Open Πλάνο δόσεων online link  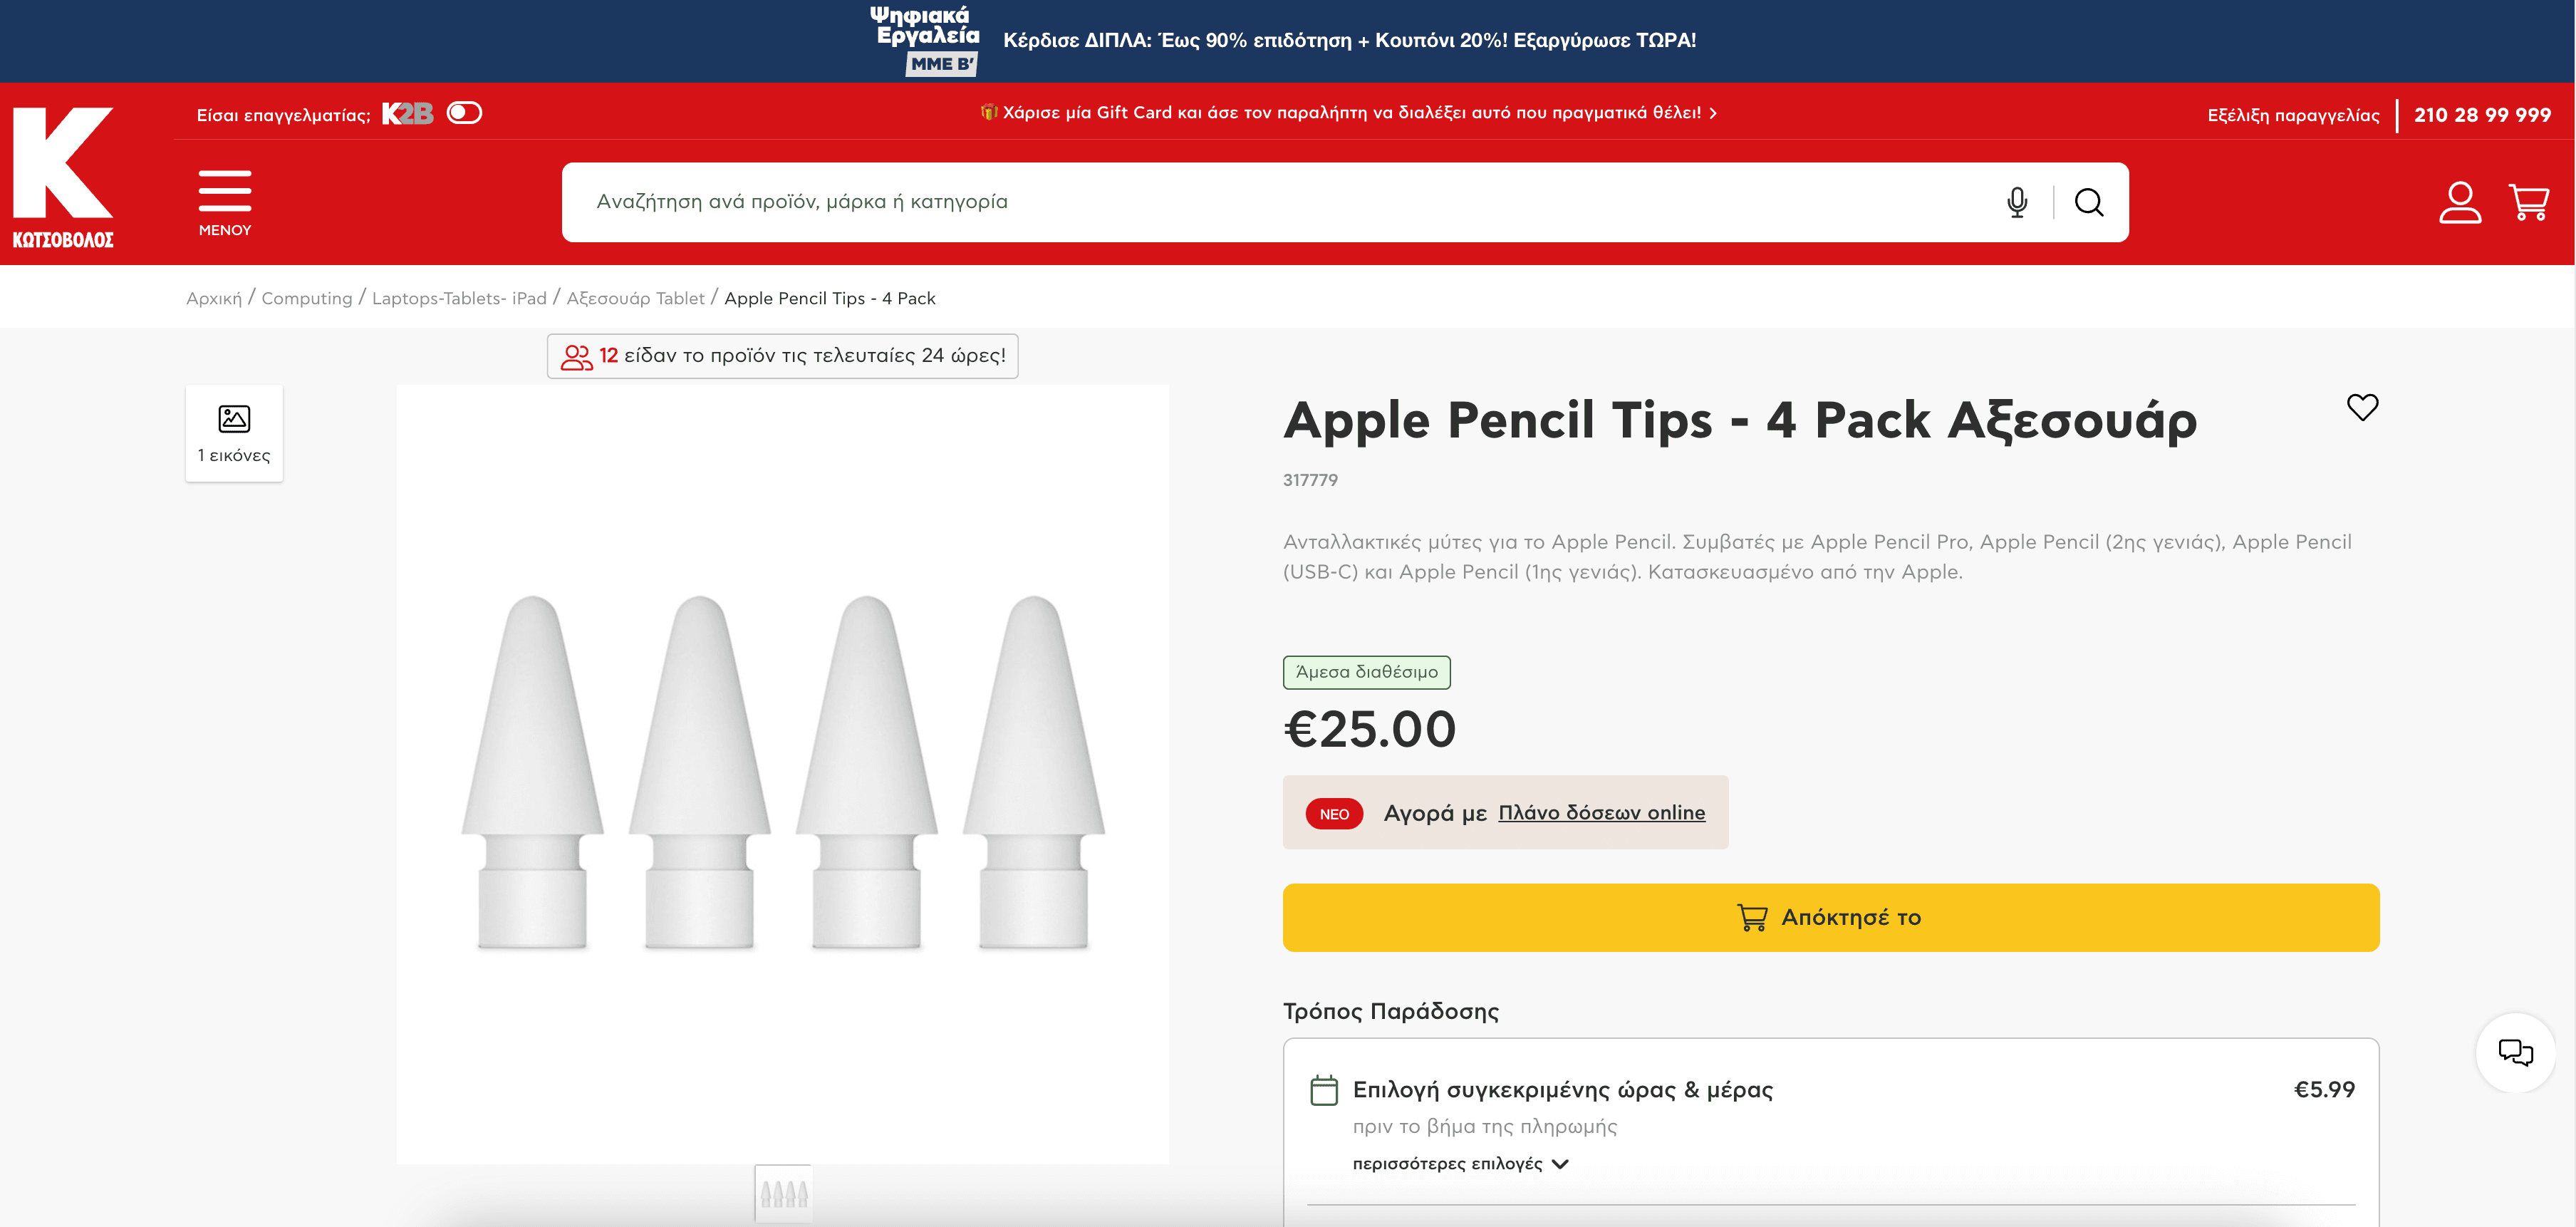click(x=1601, y=812)
